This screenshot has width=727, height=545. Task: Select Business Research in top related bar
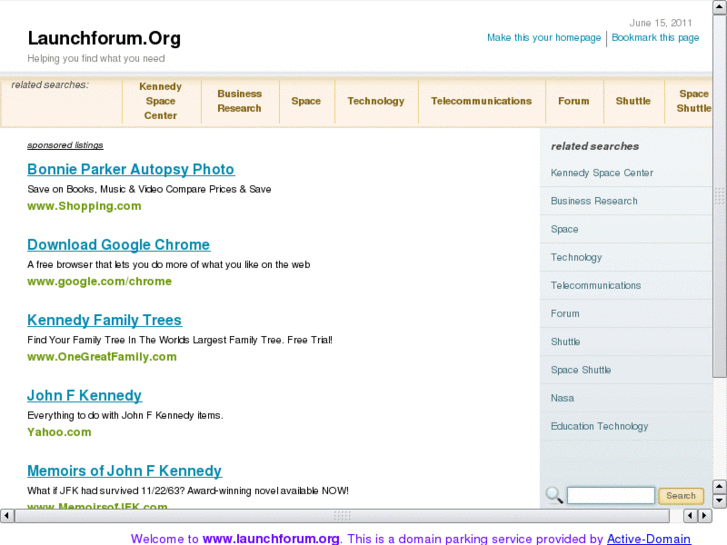point(239,101)
